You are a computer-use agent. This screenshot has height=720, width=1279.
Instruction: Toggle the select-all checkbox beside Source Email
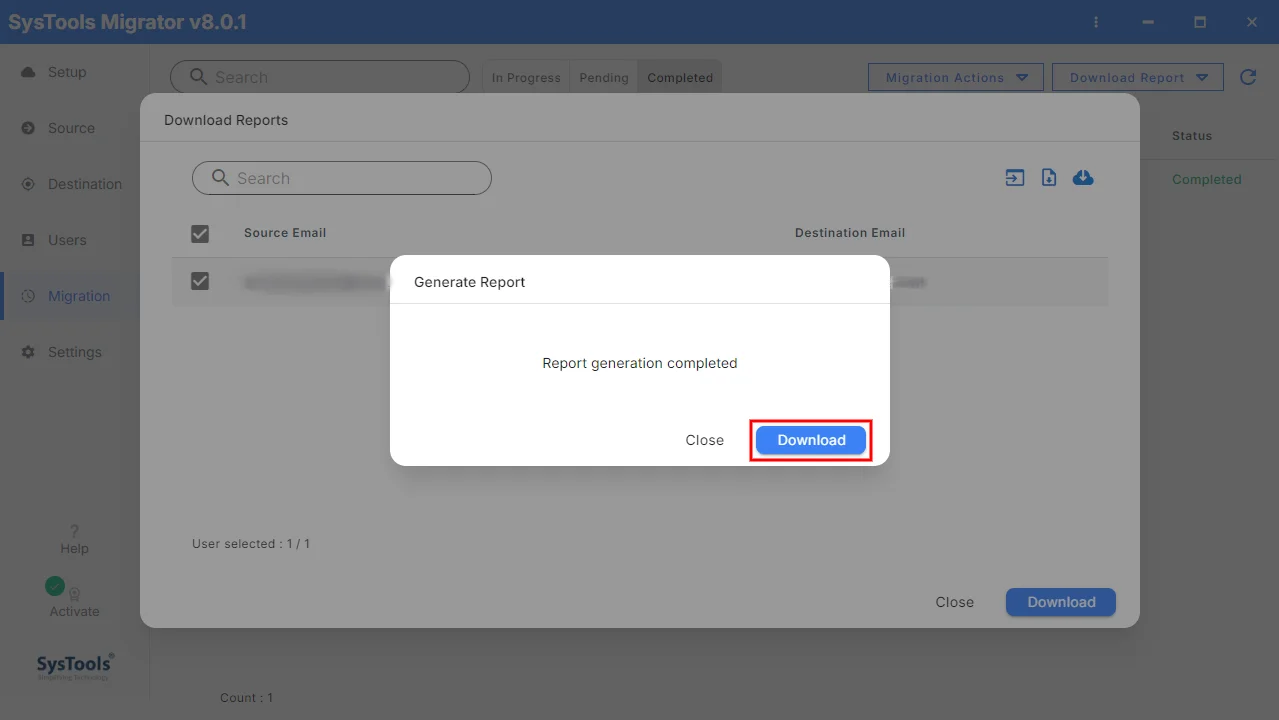pos(200,233)
